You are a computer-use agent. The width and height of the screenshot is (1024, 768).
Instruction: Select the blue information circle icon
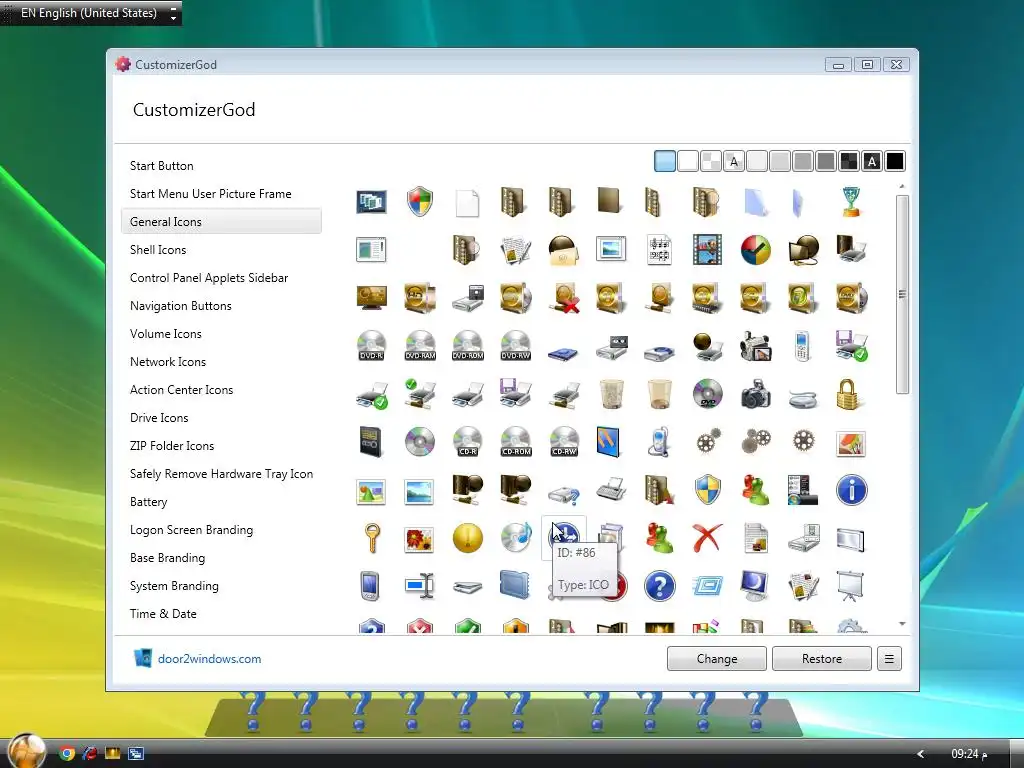coord(852,490)
